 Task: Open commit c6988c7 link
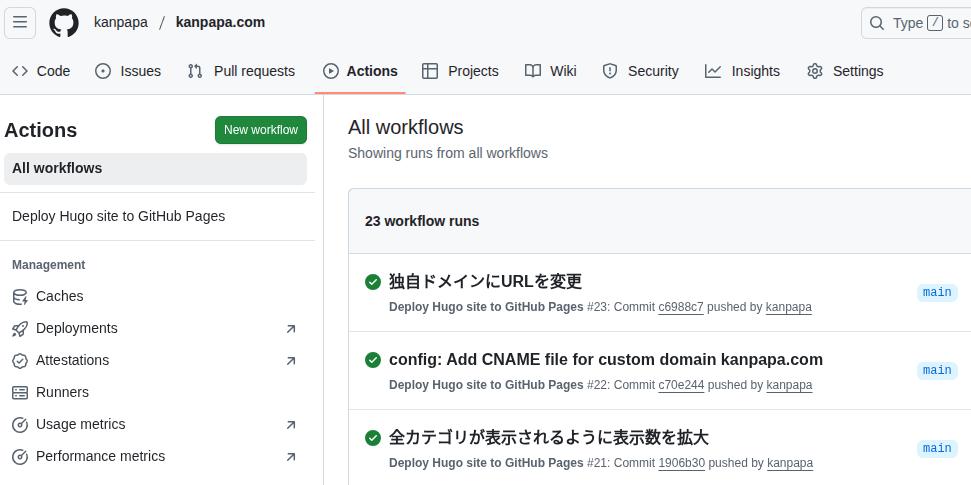pyautogui.click(x=681, y=307)
